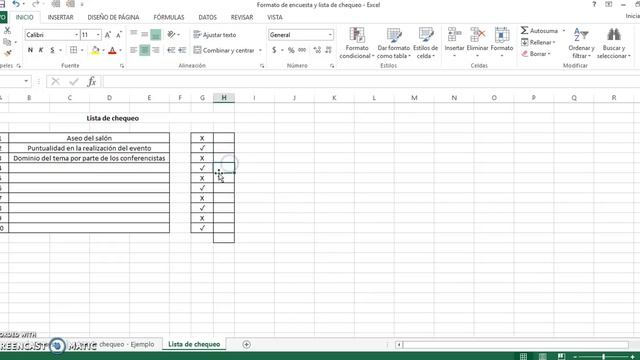Apply thousands separator (000) style
This screenshot has height=360, width=640.
click(x=302, y=50)
